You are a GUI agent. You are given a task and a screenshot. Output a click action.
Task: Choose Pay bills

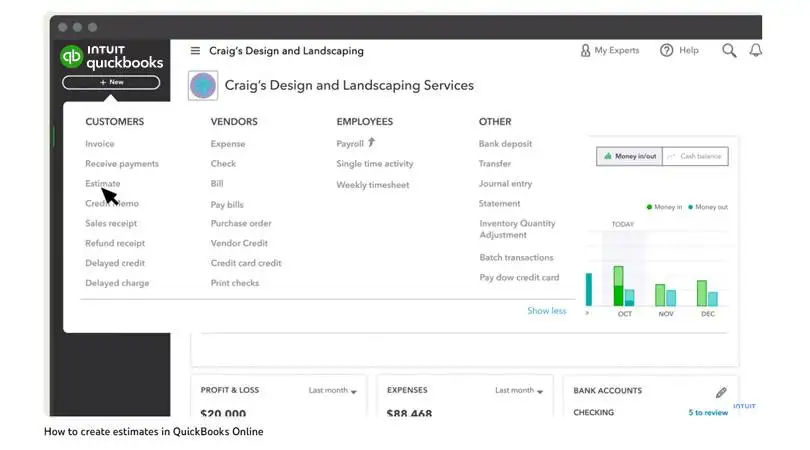(227, 205)
